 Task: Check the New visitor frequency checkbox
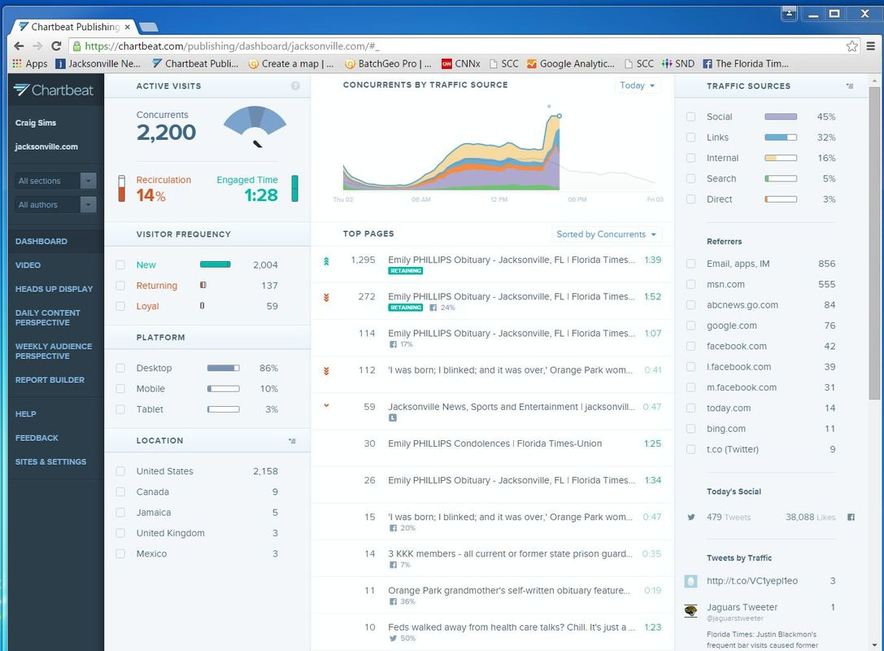point(120,265)
